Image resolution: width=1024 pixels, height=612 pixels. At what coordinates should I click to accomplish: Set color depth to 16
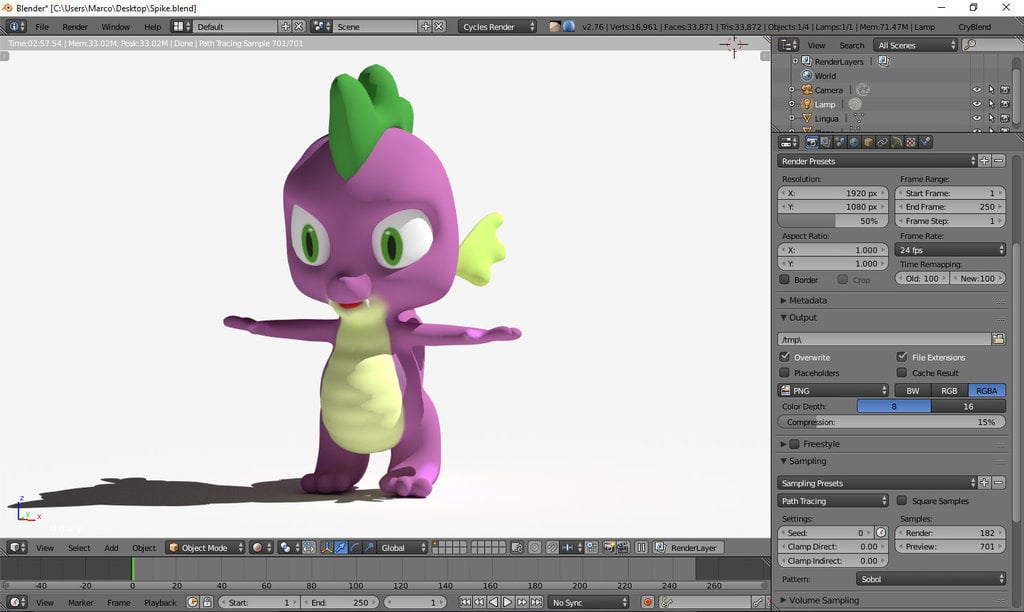click(968, 406)
